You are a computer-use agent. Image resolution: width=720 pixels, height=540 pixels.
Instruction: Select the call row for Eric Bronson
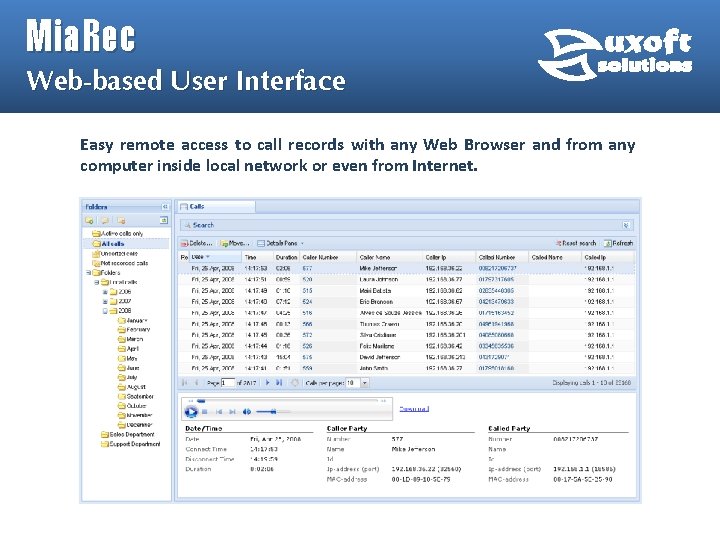click(407, 302)
